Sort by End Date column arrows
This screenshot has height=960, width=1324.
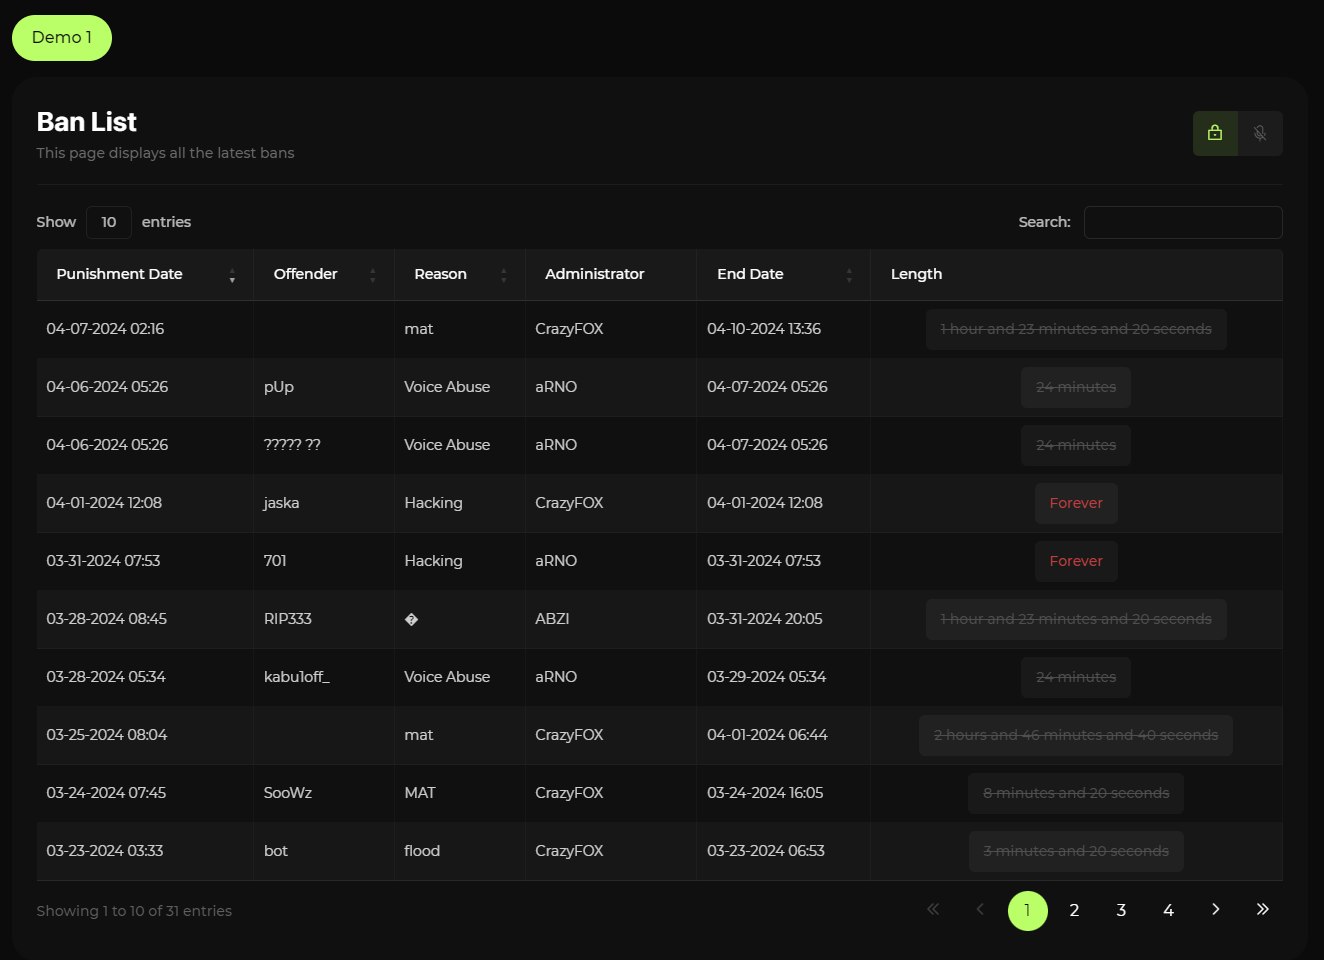point(849,275)
